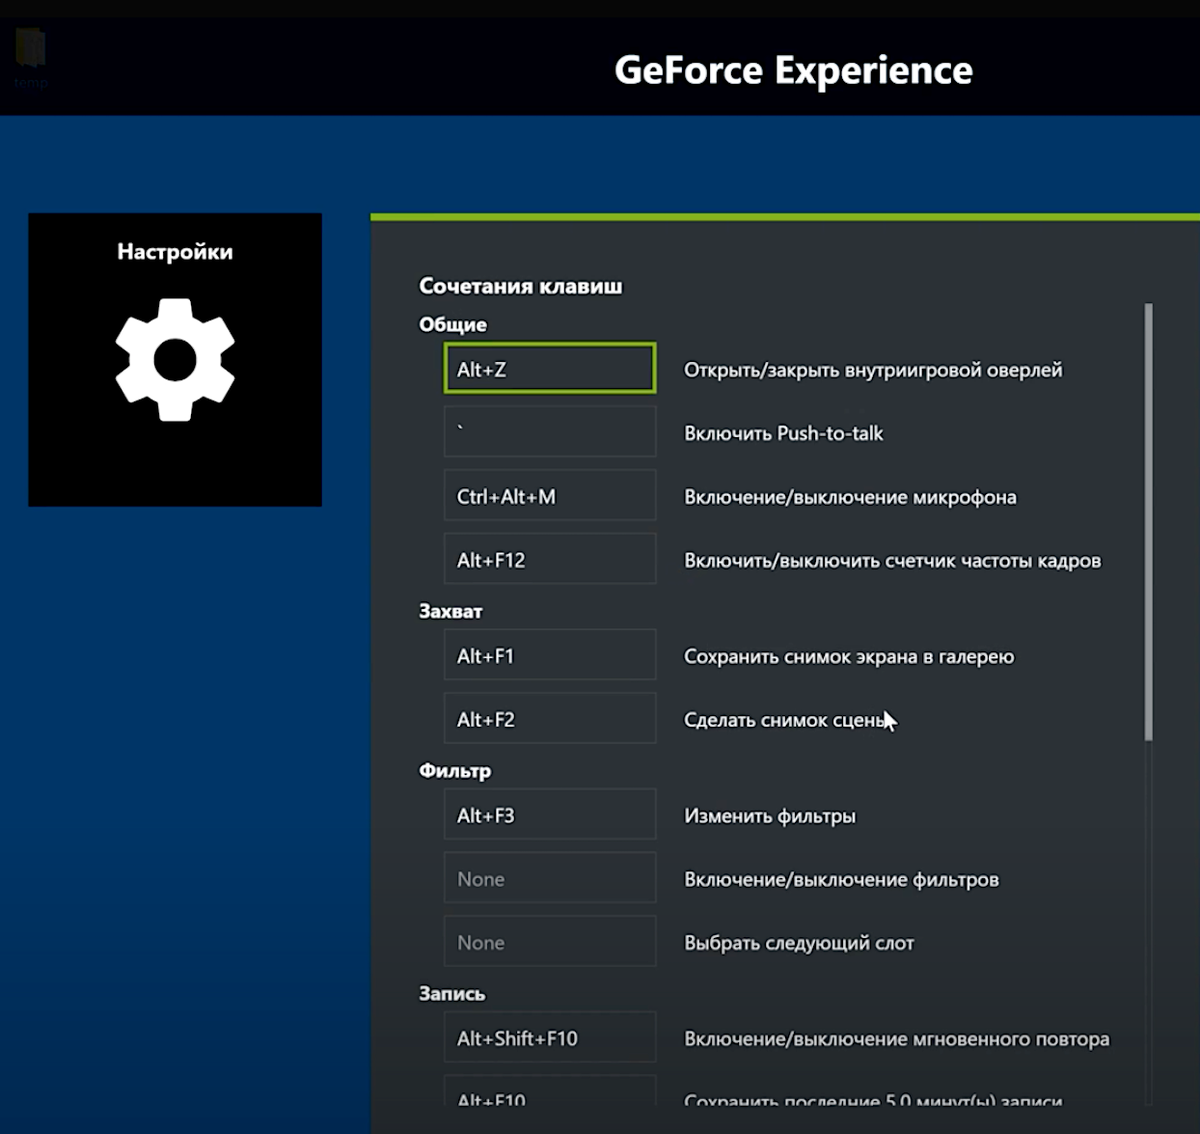Click the Alt+F12 frame counter field
Image resolution: width=1200 pixels, height=1134 pixels.
coord(550,559)
